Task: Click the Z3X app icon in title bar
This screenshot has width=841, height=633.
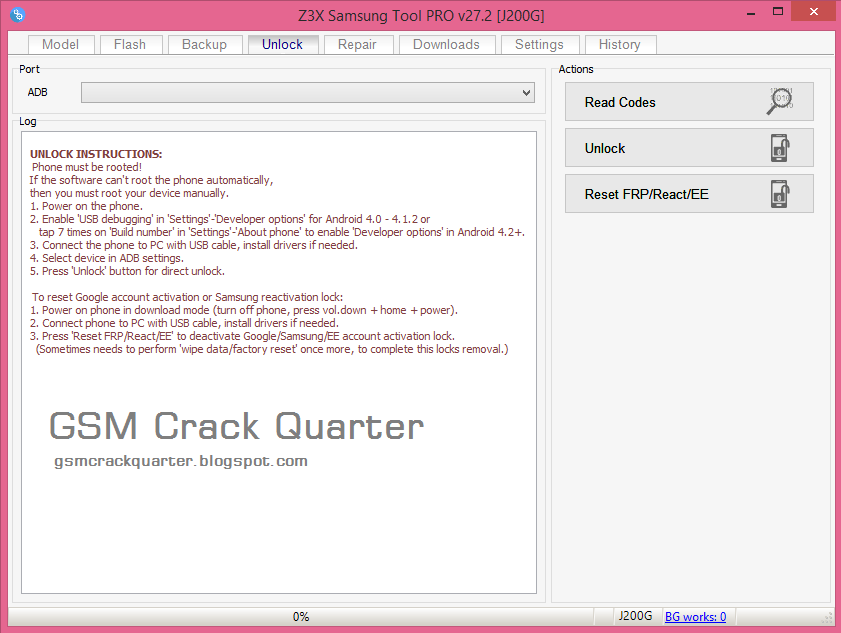Action: point(18,14)
